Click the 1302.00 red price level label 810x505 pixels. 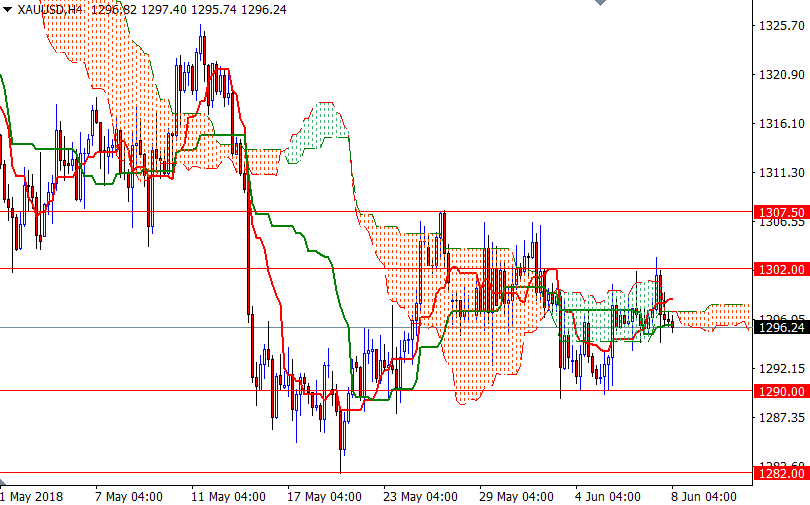(782, 270)
